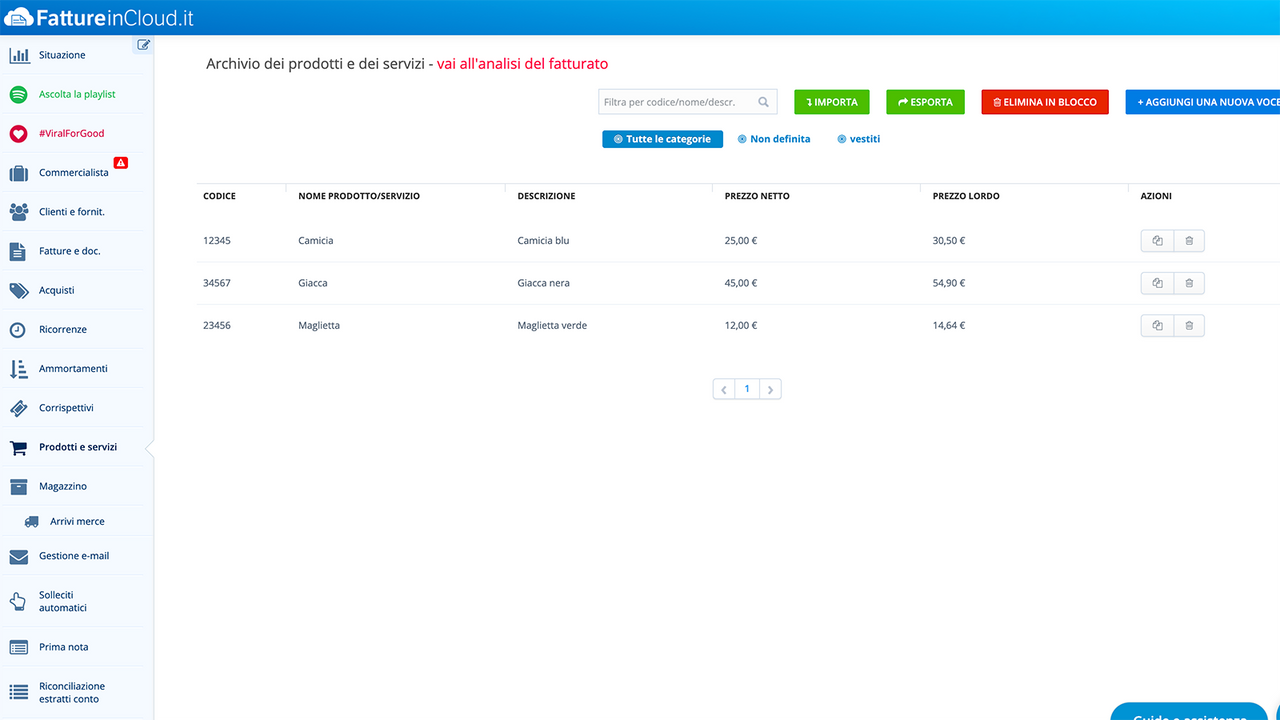Click ELIMINA IN BLOCCO button
1280x720 pixels.
click(x=1044, y=101)
